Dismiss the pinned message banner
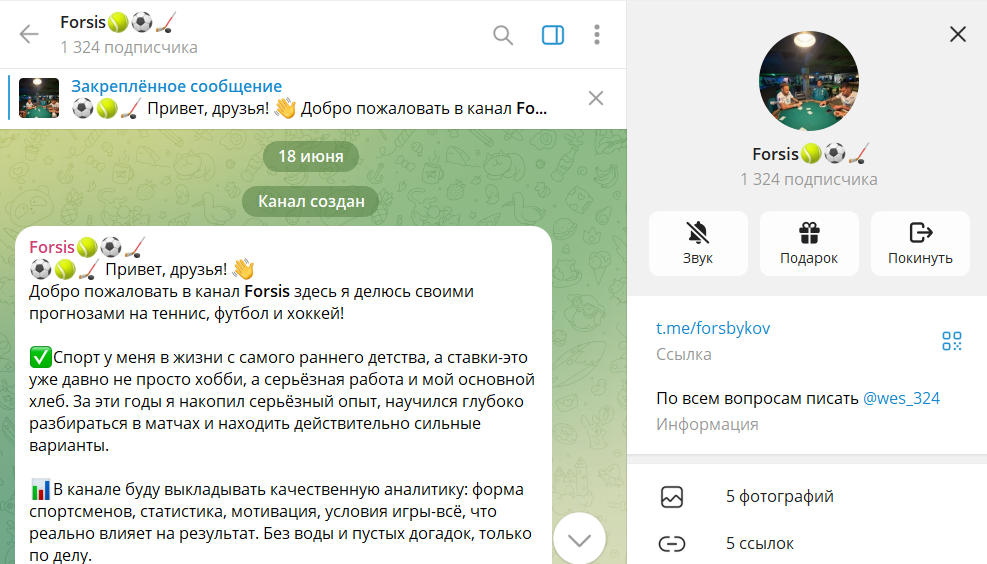987x564 pixels. [595, 98]
